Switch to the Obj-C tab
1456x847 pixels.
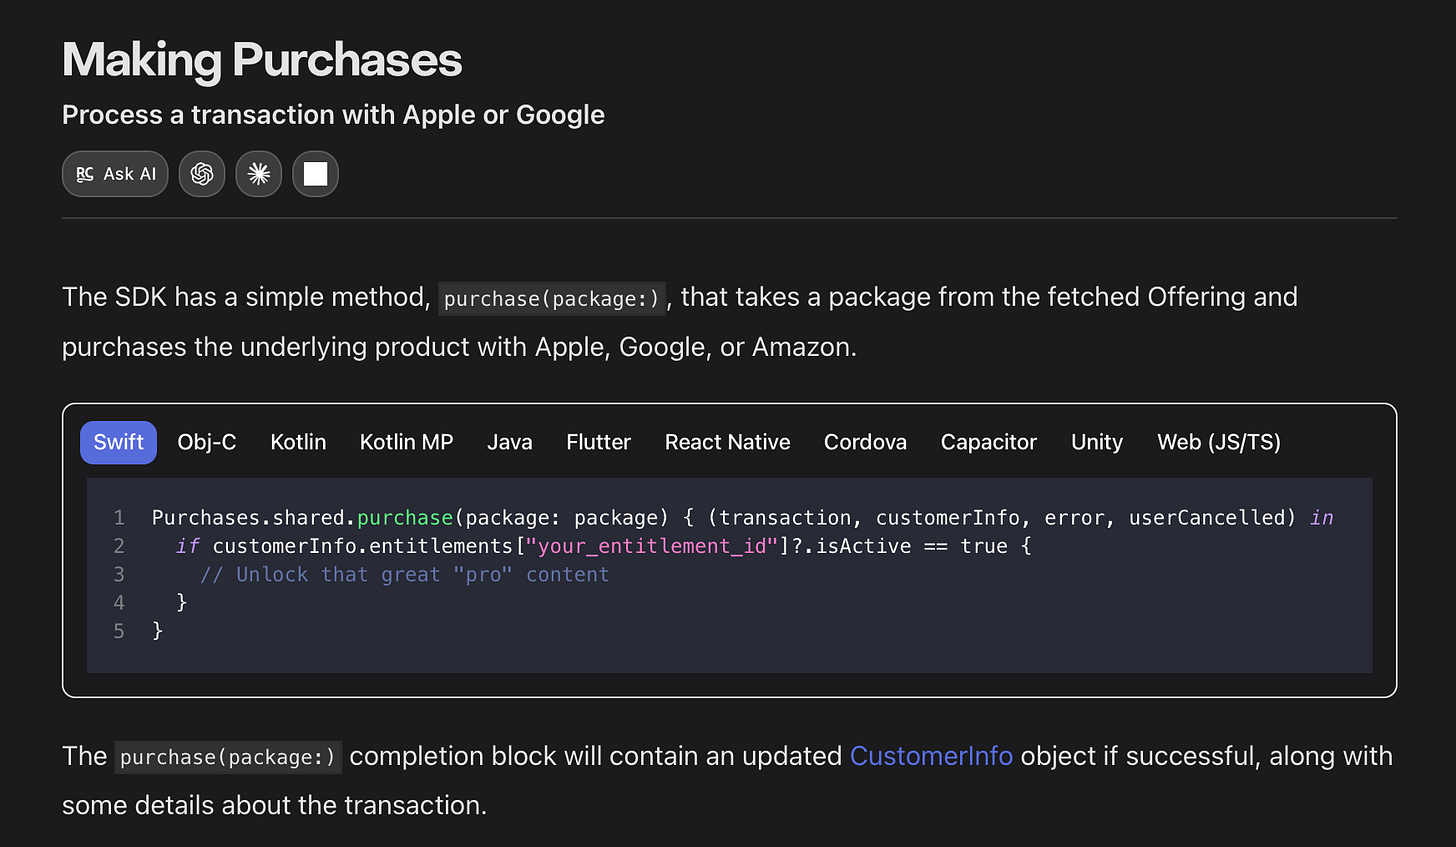pyautogui.click(x=206, y=442)
